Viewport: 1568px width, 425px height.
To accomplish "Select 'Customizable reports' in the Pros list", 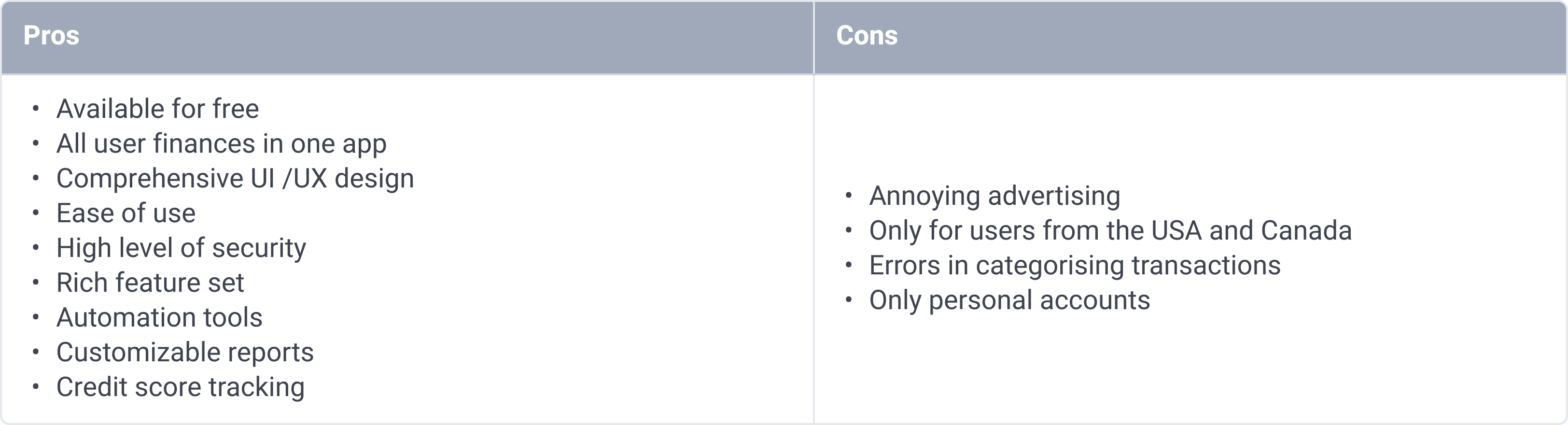I will [185, 353].
